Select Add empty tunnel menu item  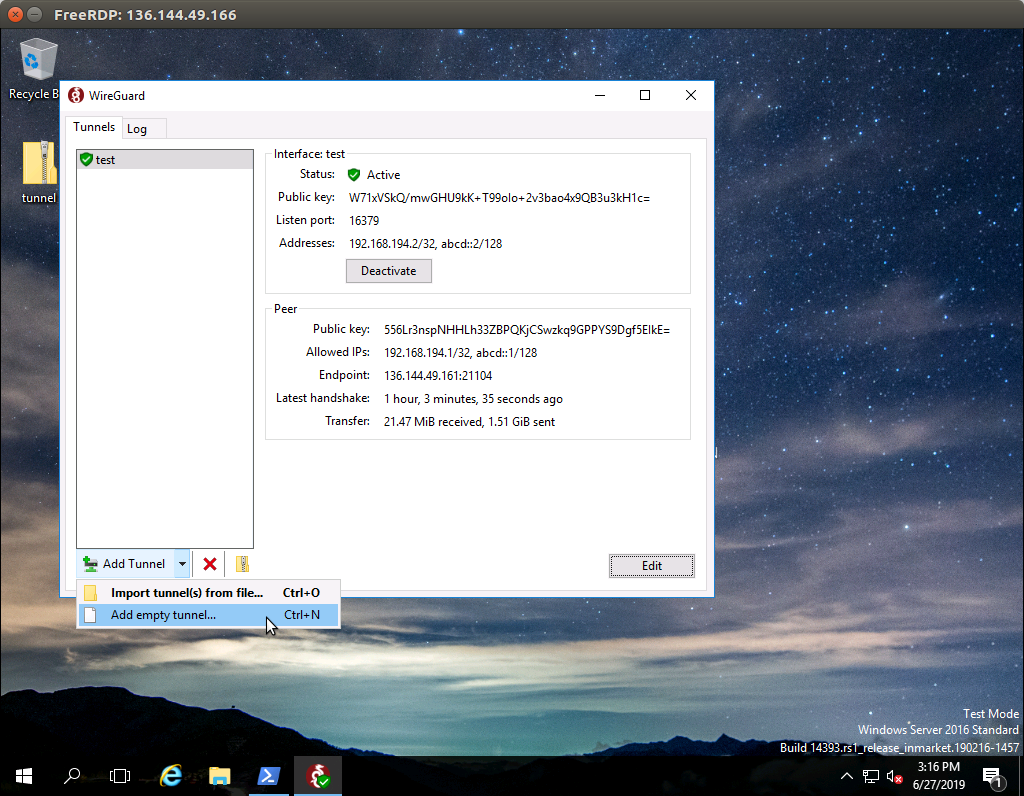[163, 615]
